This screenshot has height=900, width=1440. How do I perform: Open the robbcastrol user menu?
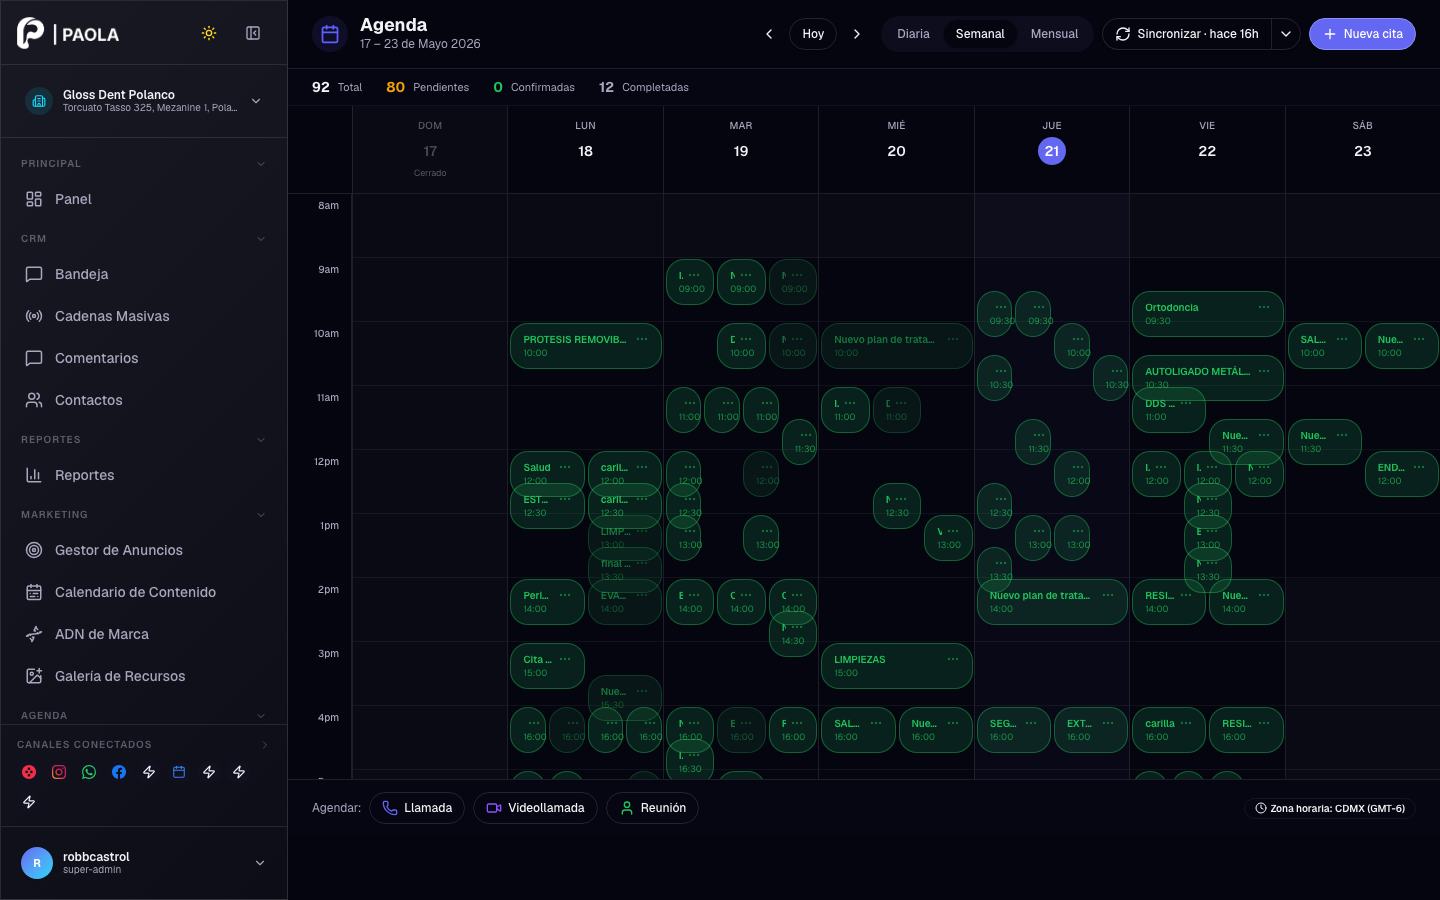click(144, 863)
